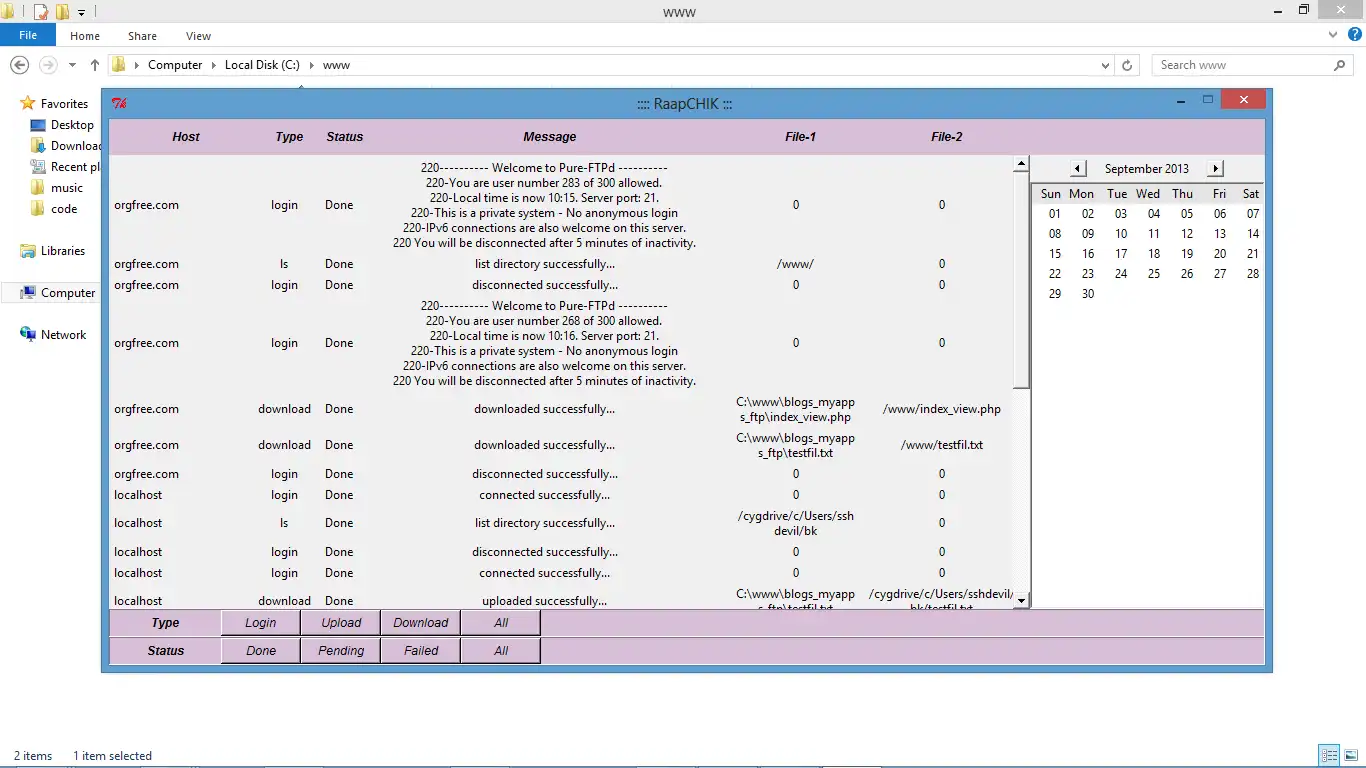Viewport: 1366px width, 768px height.
Task: Select date 30 in the calendar
Action: click(x=1088, y=294)
